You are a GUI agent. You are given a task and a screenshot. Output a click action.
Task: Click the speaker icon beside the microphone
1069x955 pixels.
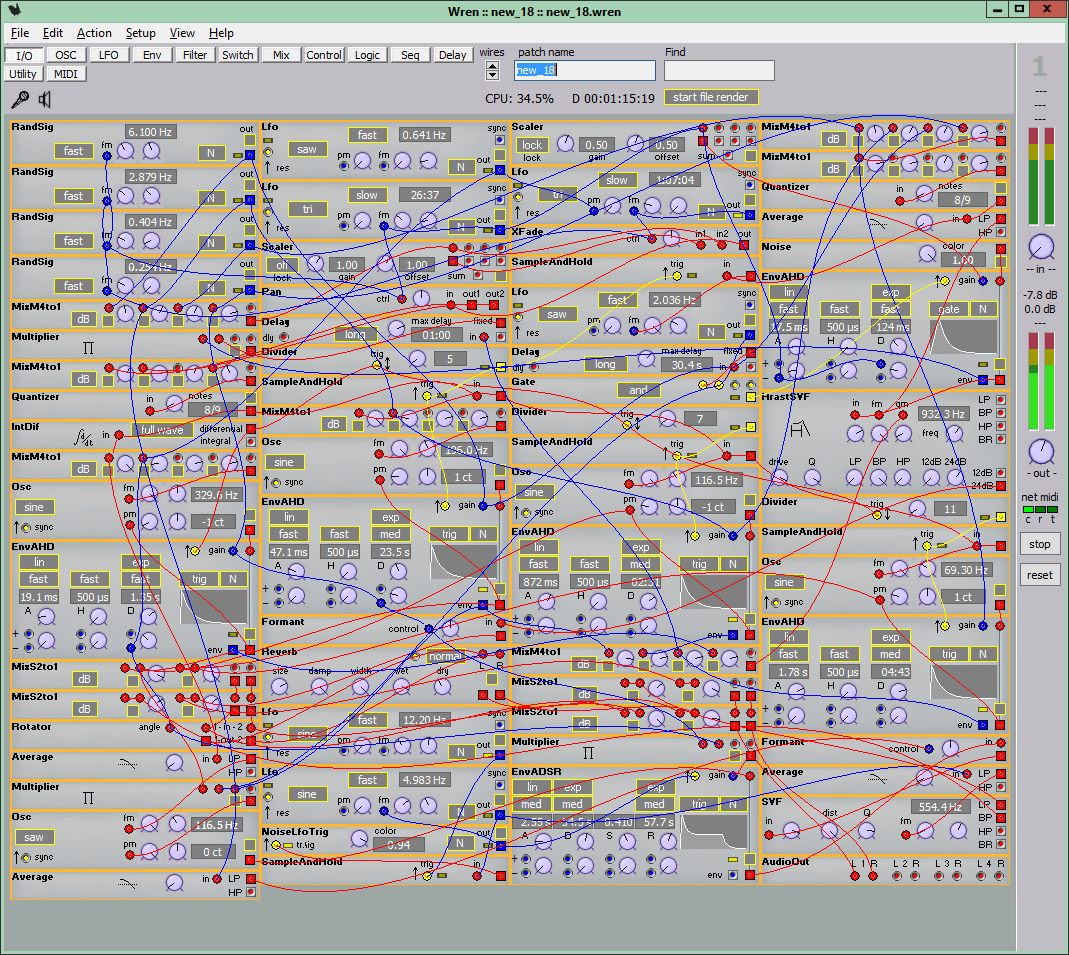point(44,100)
